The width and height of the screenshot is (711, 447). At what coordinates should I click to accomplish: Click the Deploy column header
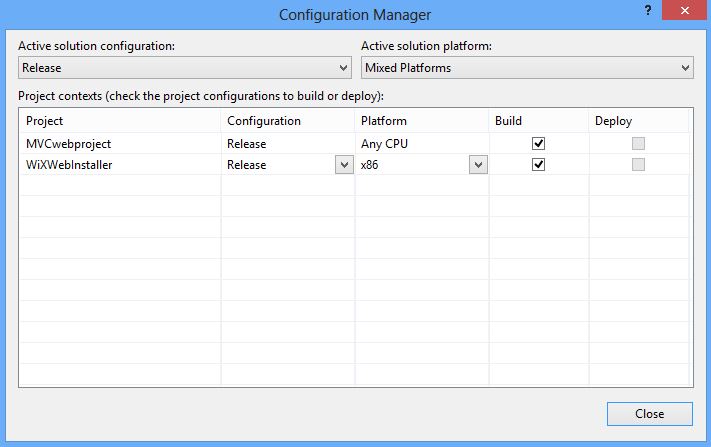pyautogui.click(x=639, y=121)
